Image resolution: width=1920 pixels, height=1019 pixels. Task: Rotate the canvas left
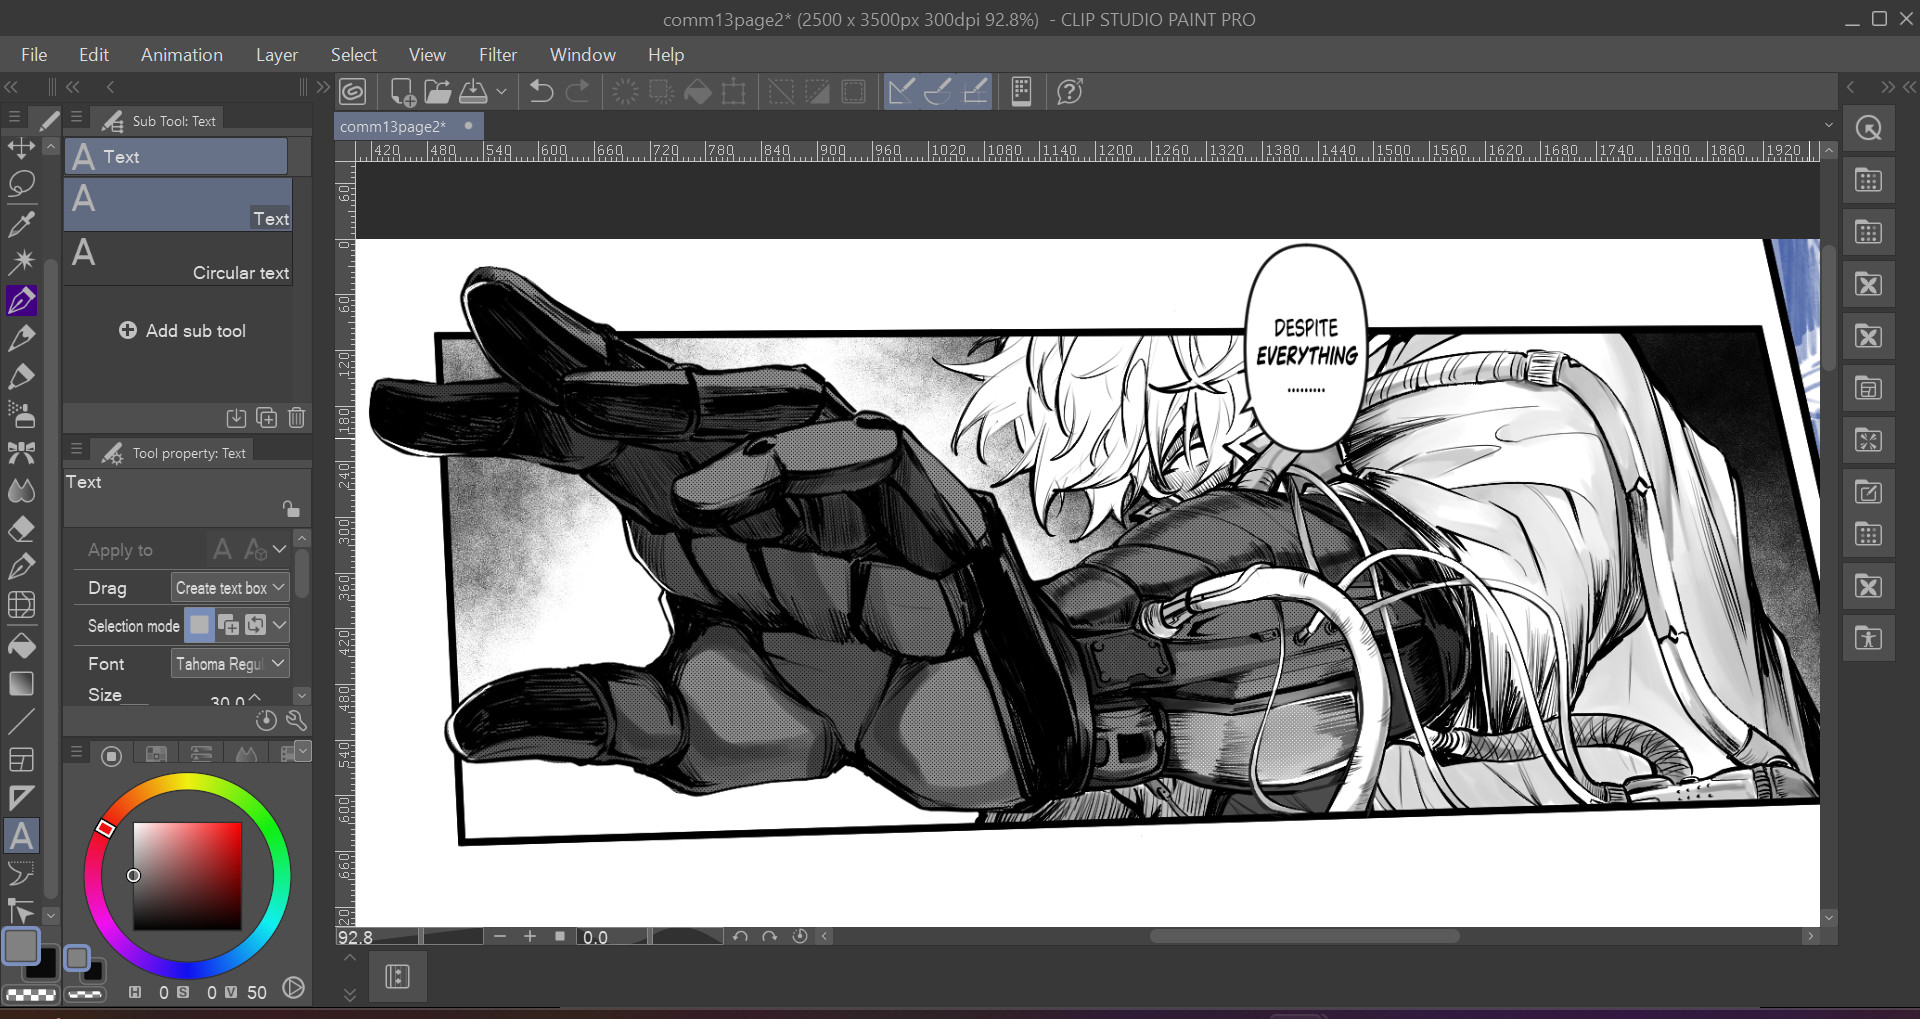pos(740,937)
